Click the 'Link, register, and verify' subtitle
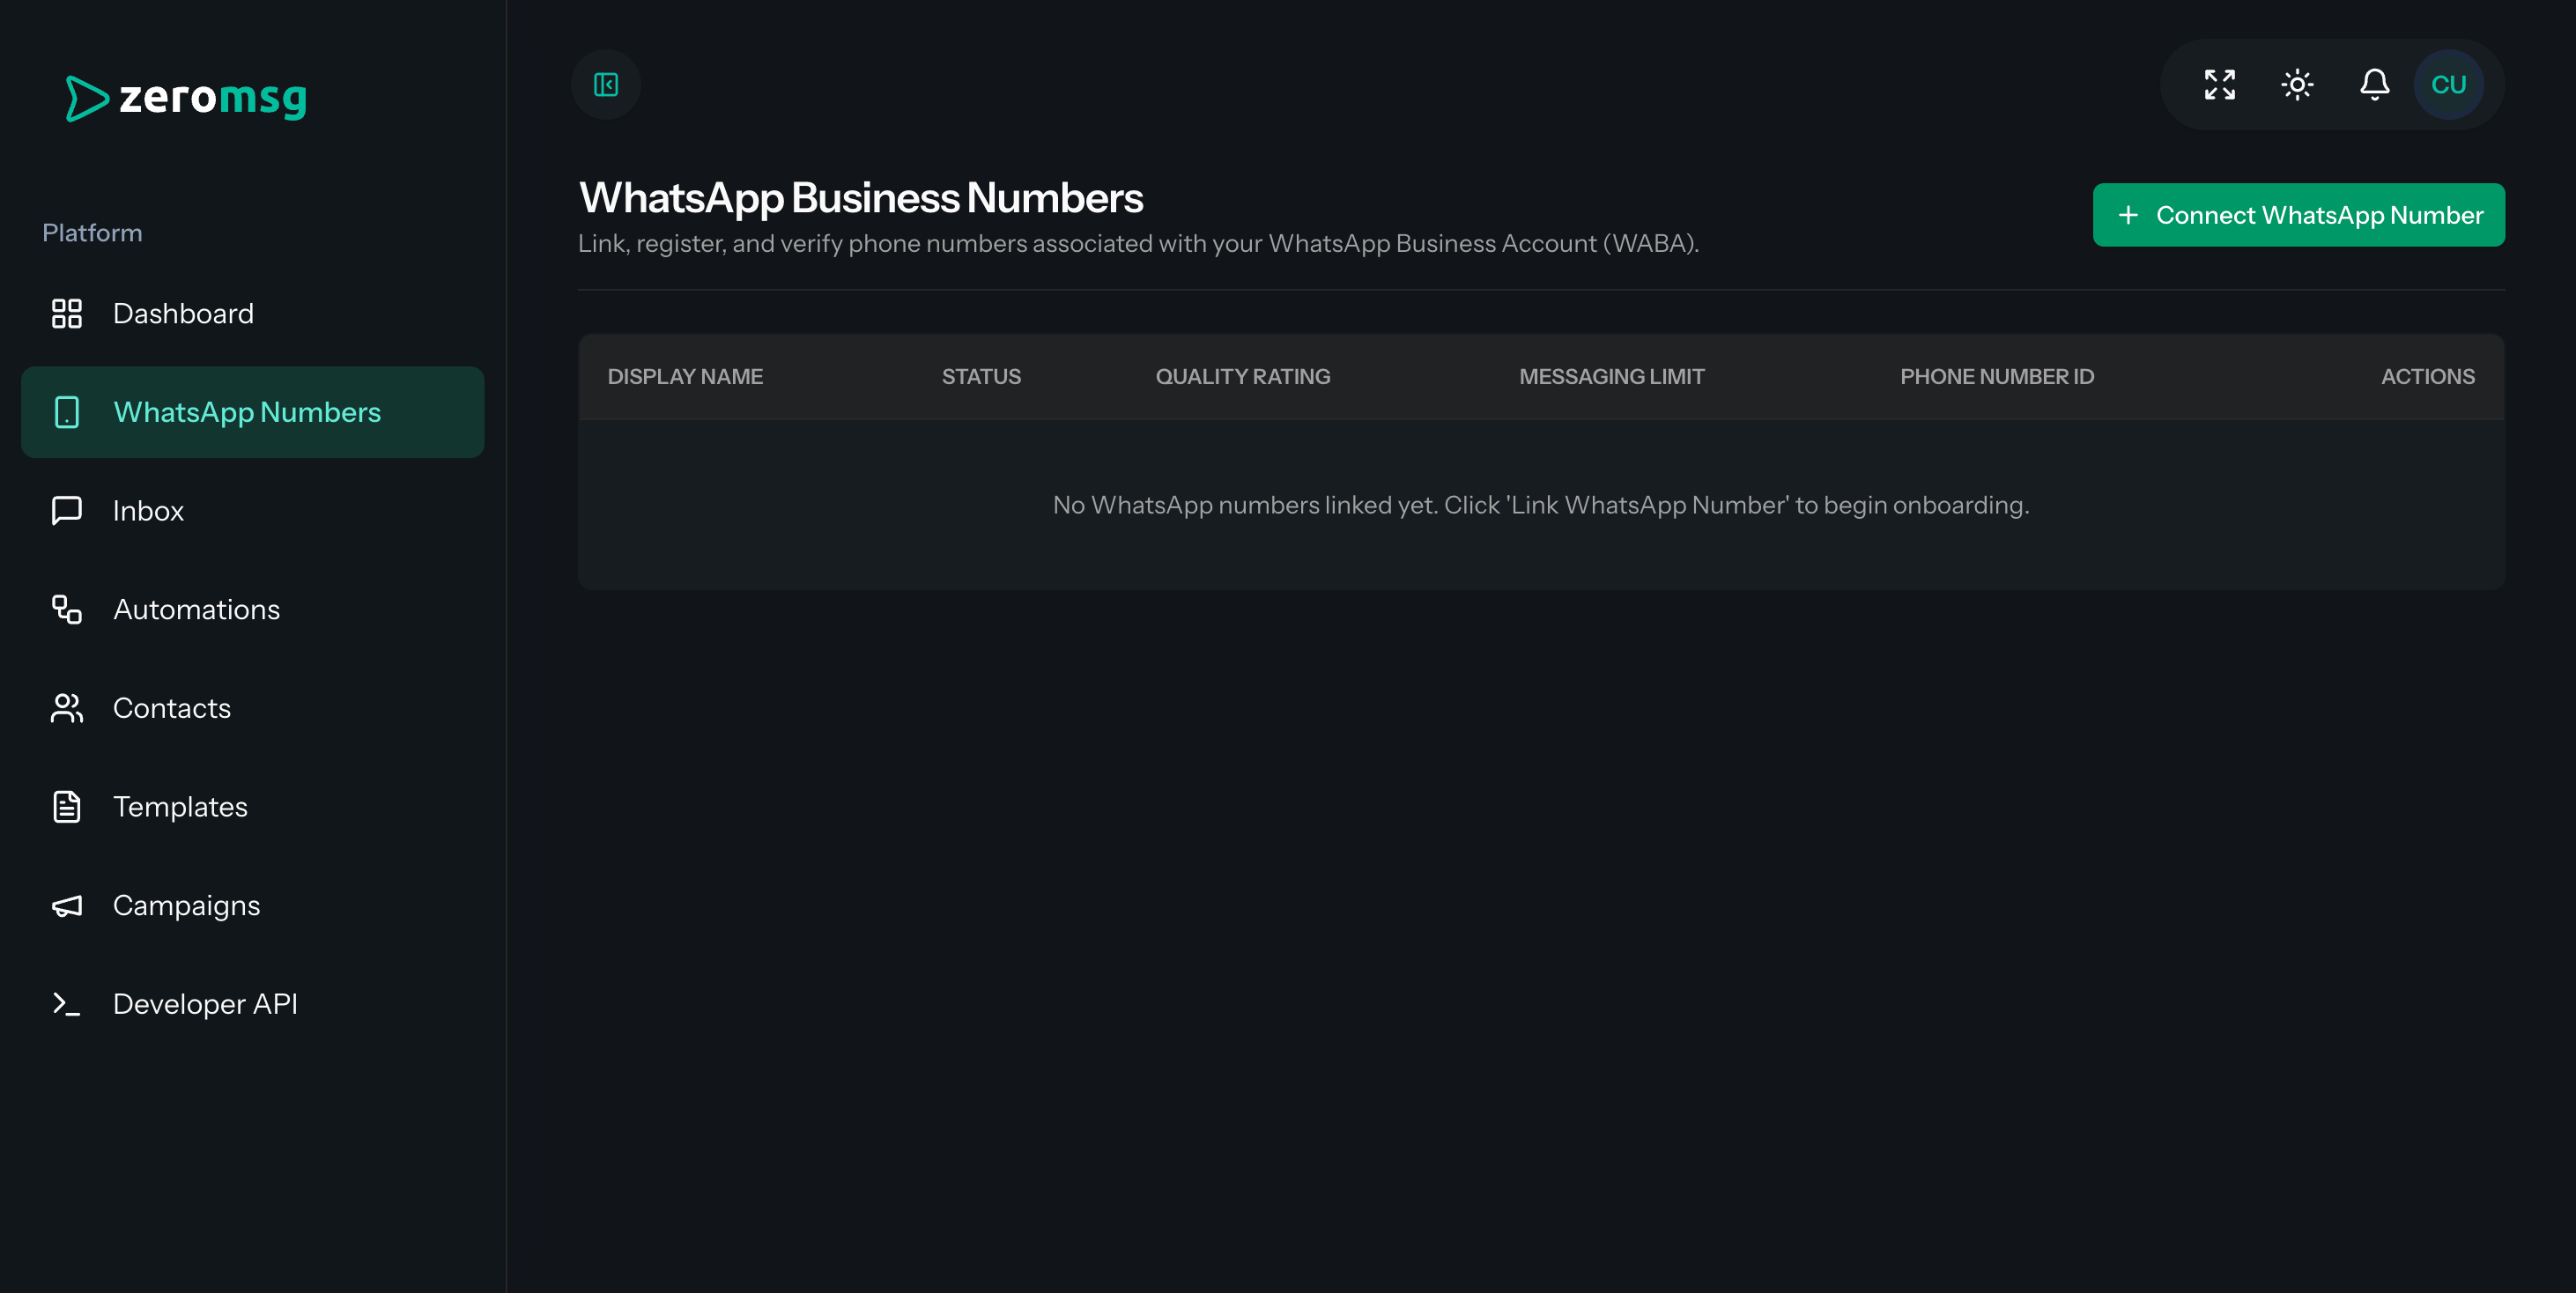Screen dimensions: 2576x1293 1138,243
